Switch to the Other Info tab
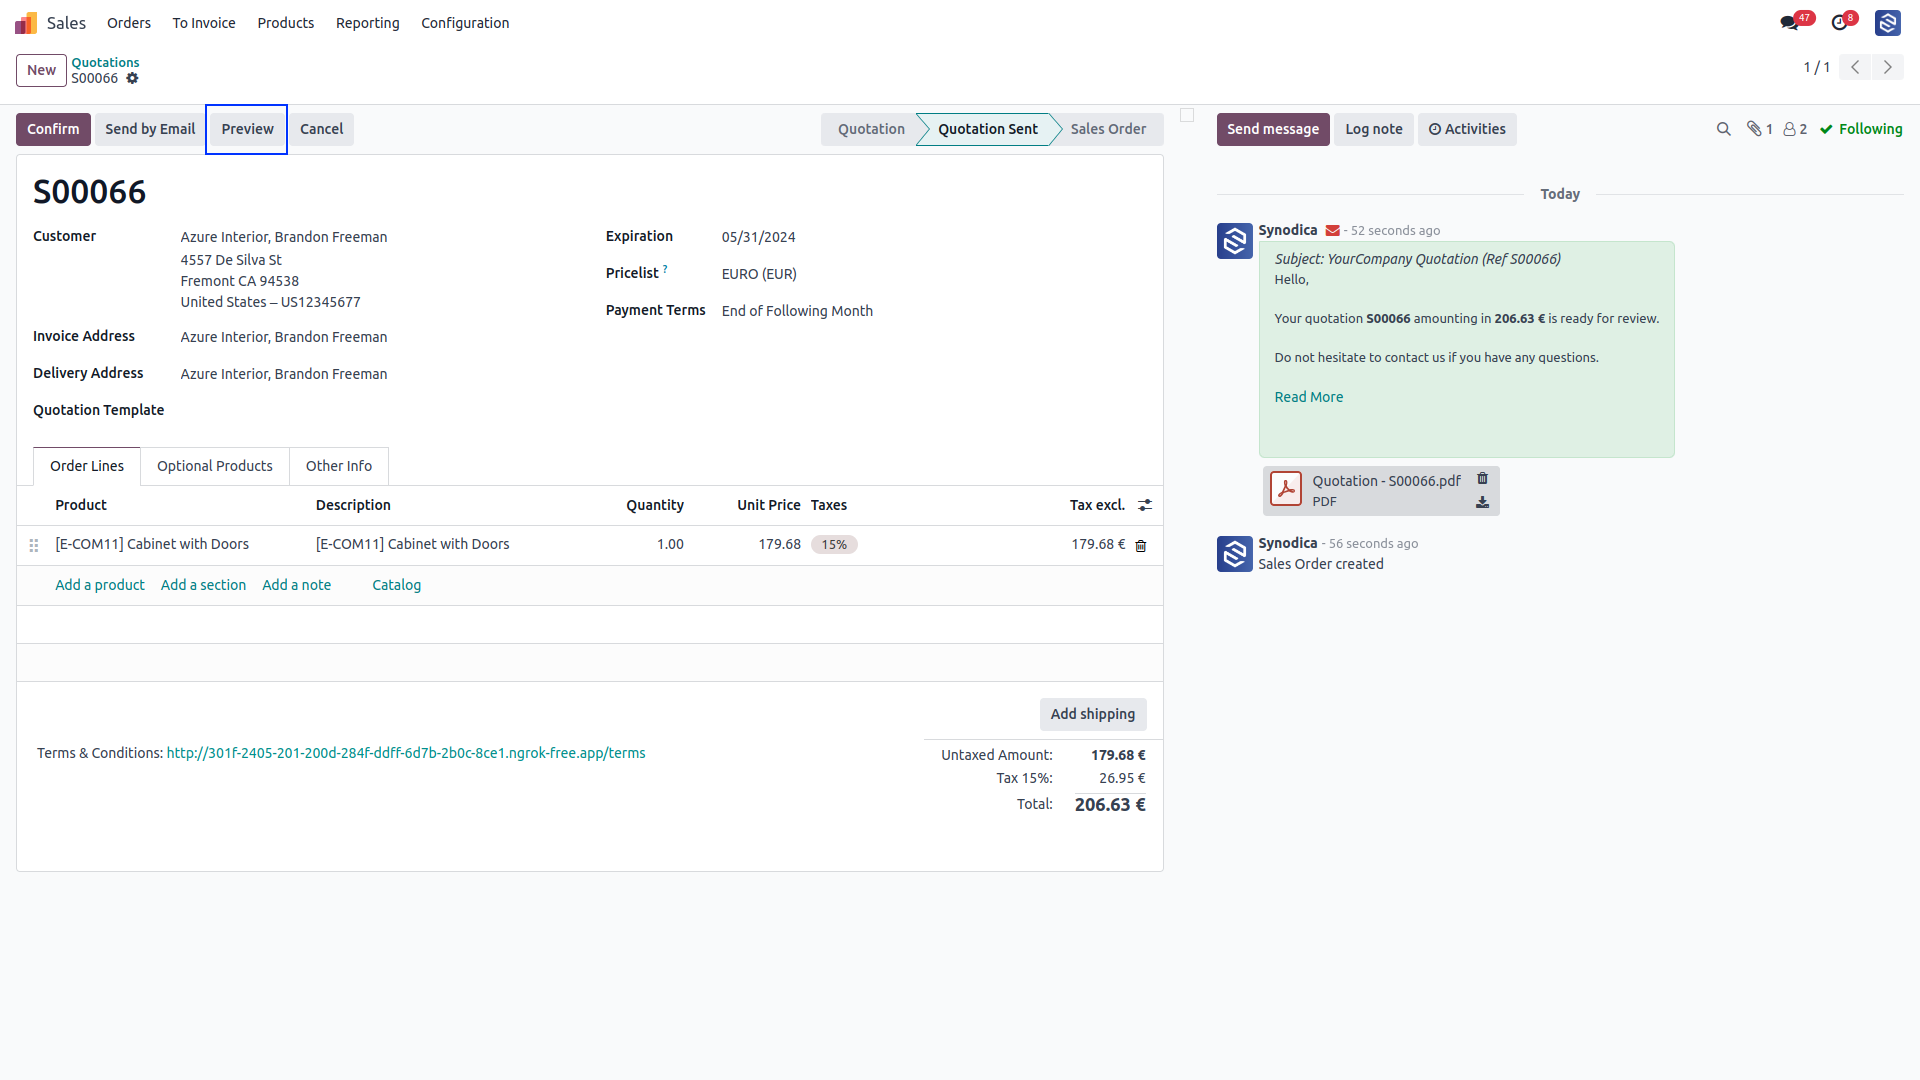Image resolution: width=1920 pixels, height=1080 pixels. pyautogui.click(x=339, y=466)
